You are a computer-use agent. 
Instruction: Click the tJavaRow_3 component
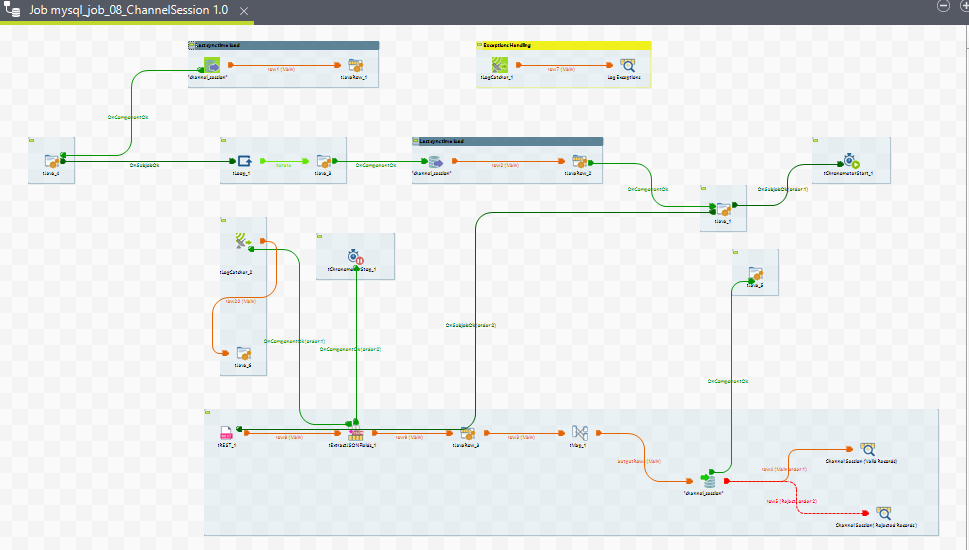point(466,432)
